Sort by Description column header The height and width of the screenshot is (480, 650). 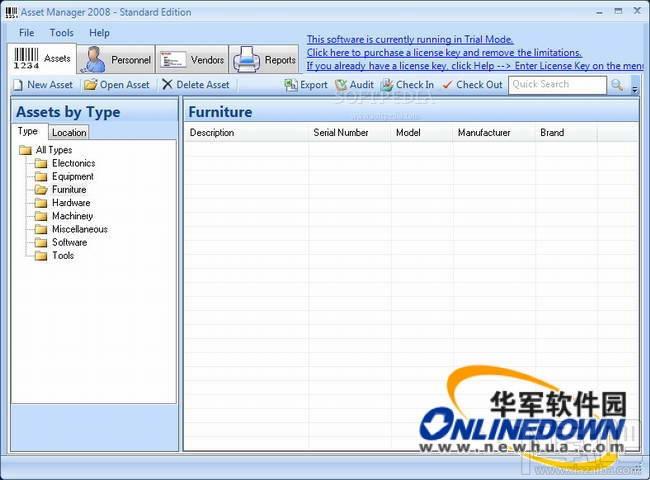247,133
